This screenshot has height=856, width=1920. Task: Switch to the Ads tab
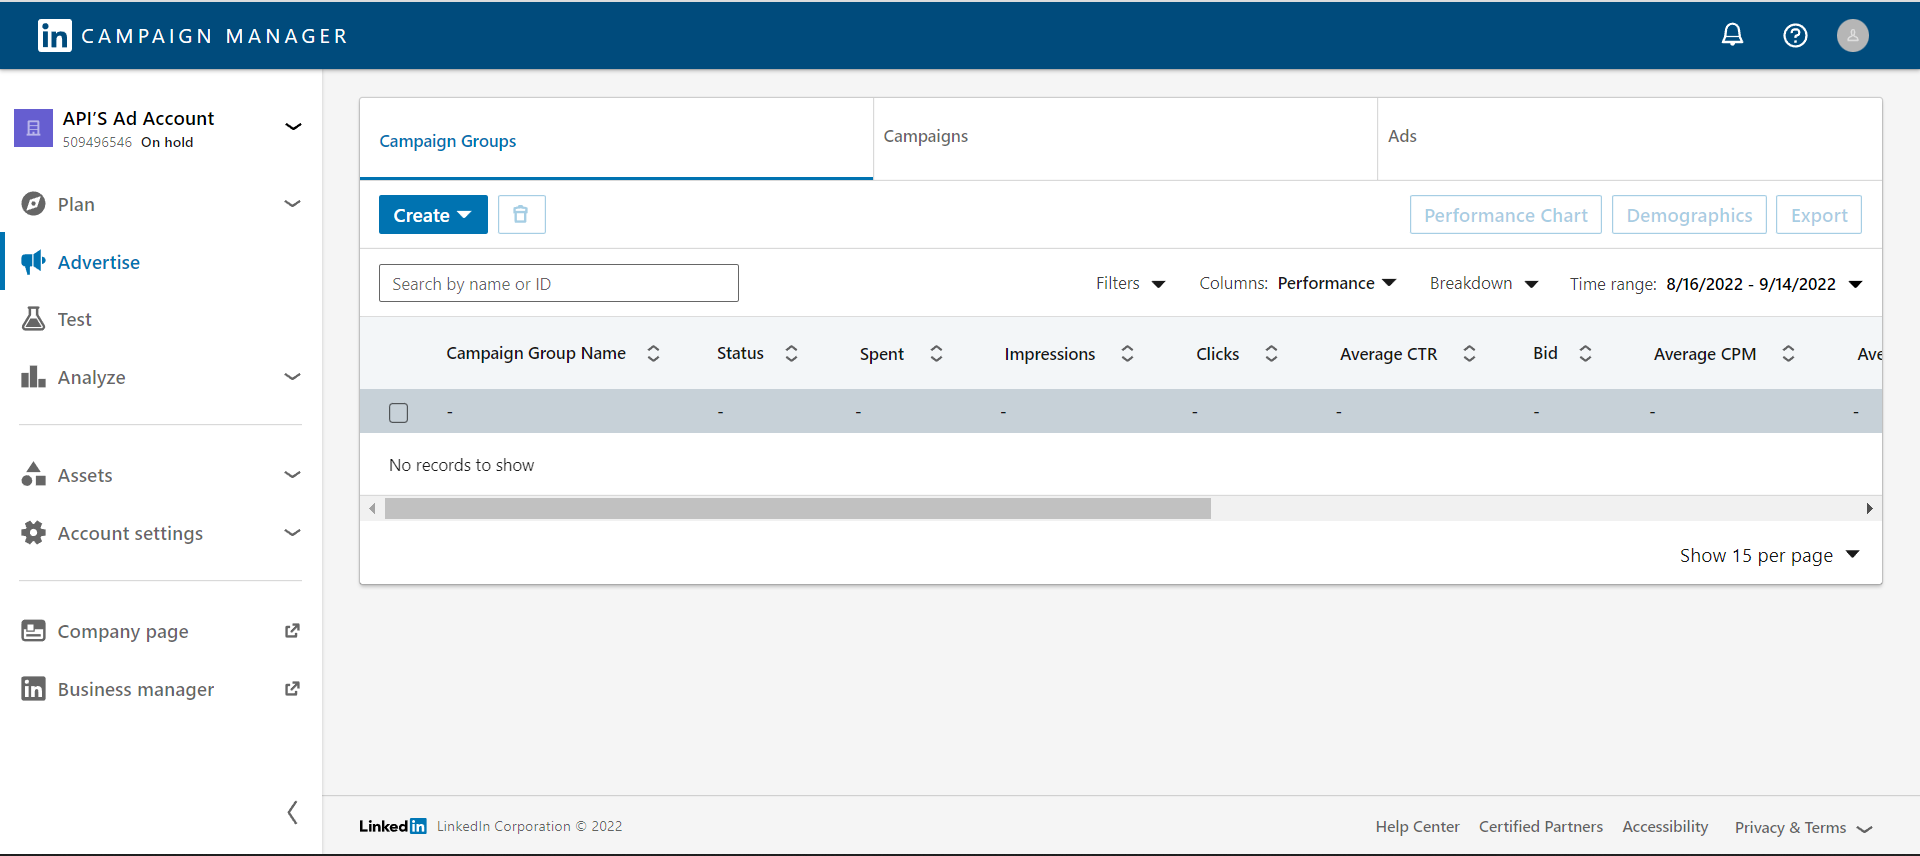tap(1402, 136)
